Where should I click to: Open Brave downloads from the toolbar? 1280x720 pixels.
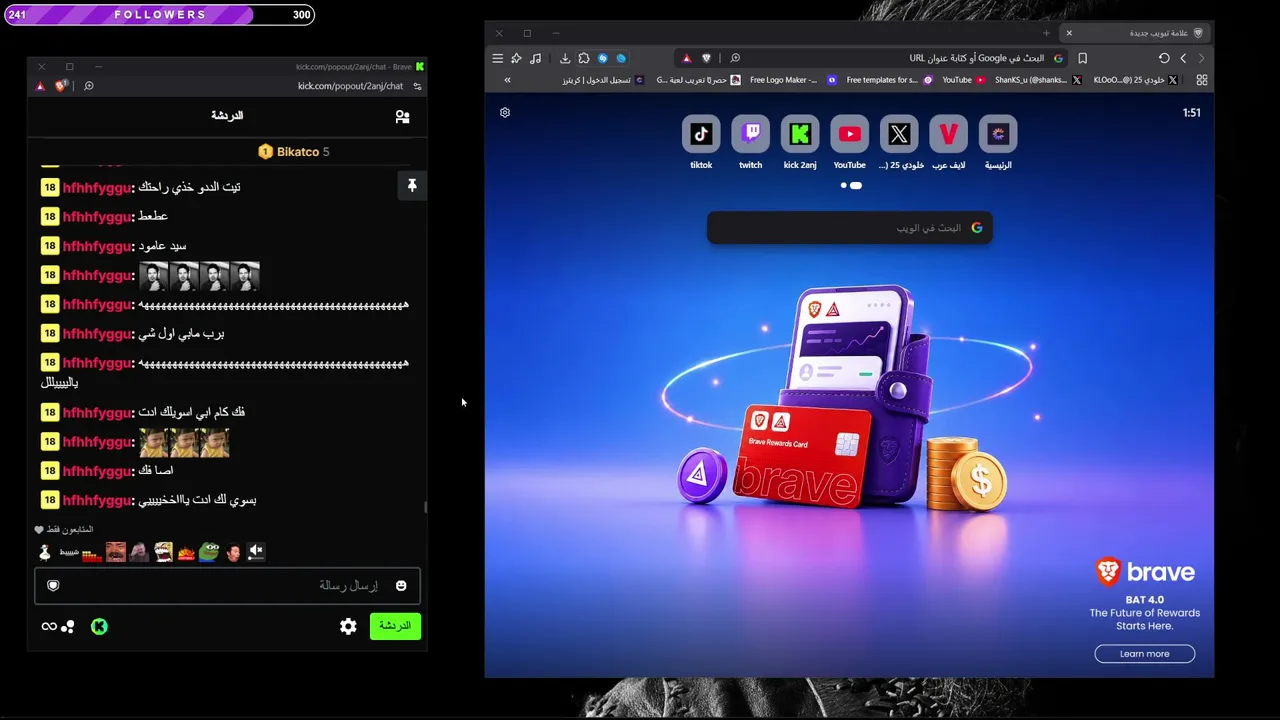point(565,58)
